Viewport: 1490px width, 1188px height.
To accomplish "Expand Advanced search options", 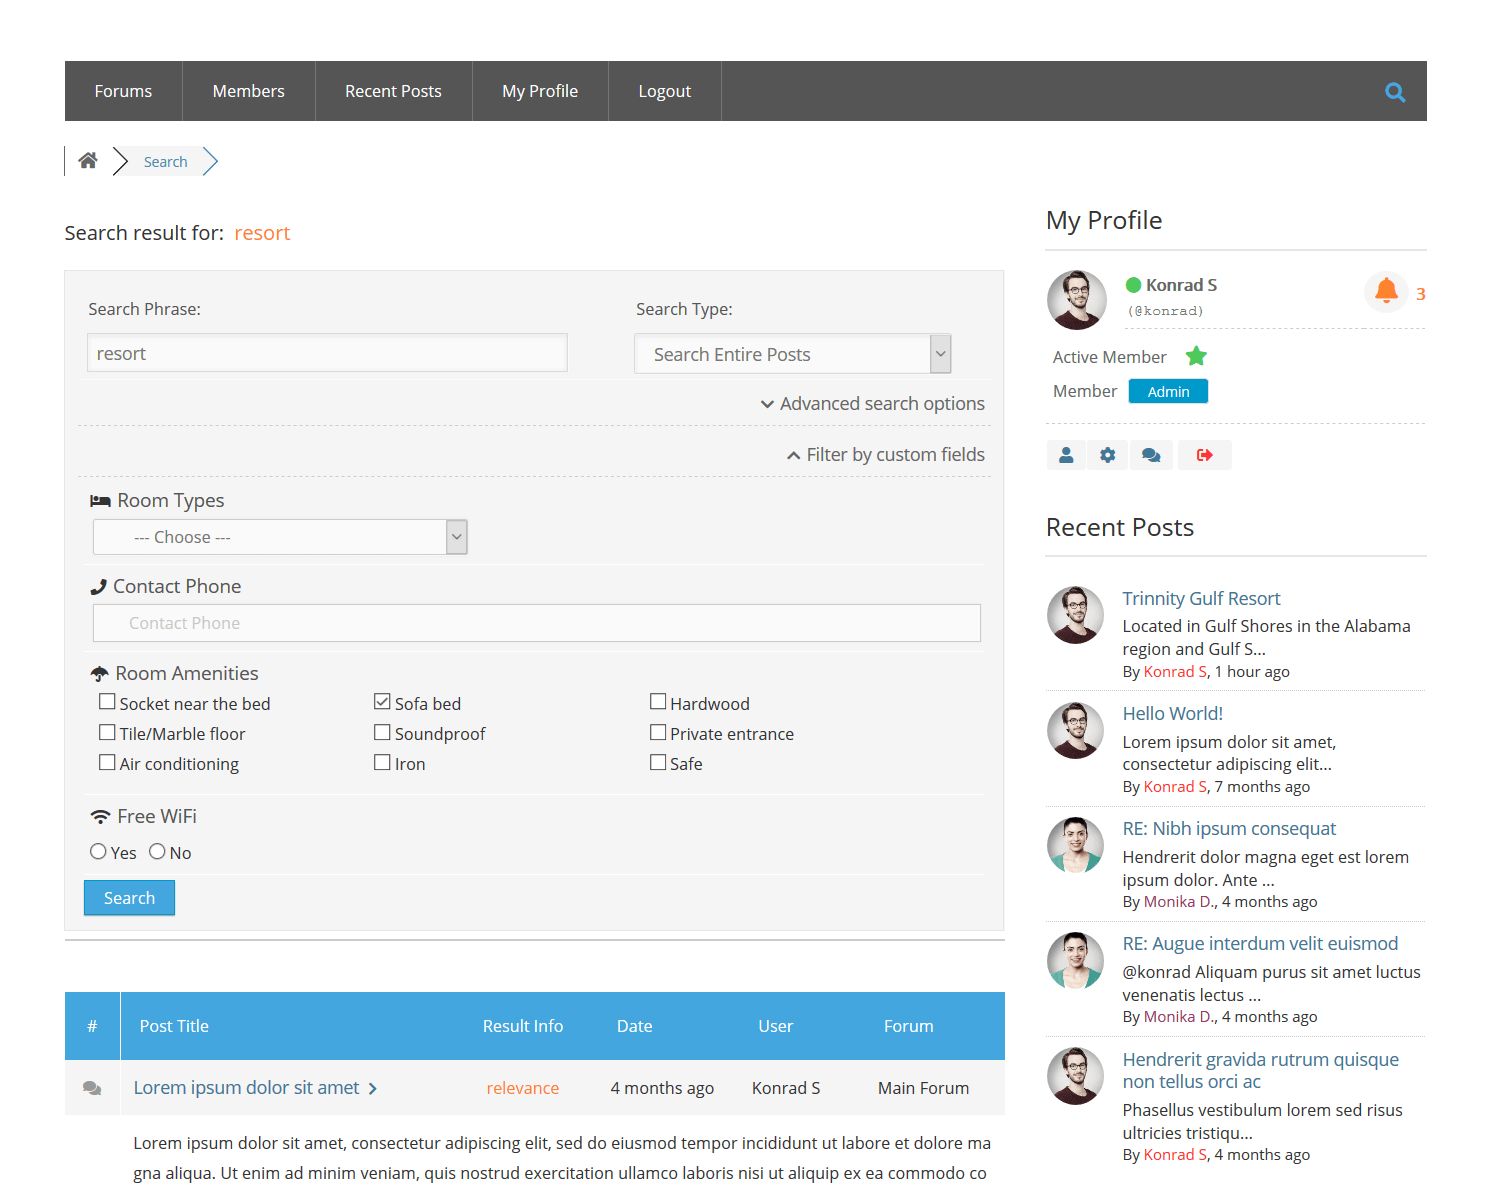I will pos(872,403).
